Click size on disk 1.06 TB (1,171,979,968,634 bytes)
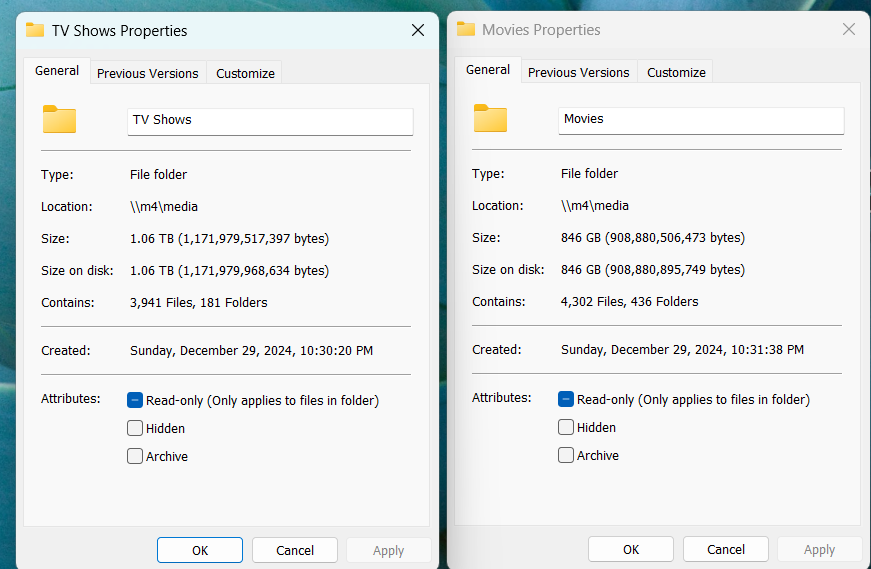871x569 pixels. [x=229, y=271]
